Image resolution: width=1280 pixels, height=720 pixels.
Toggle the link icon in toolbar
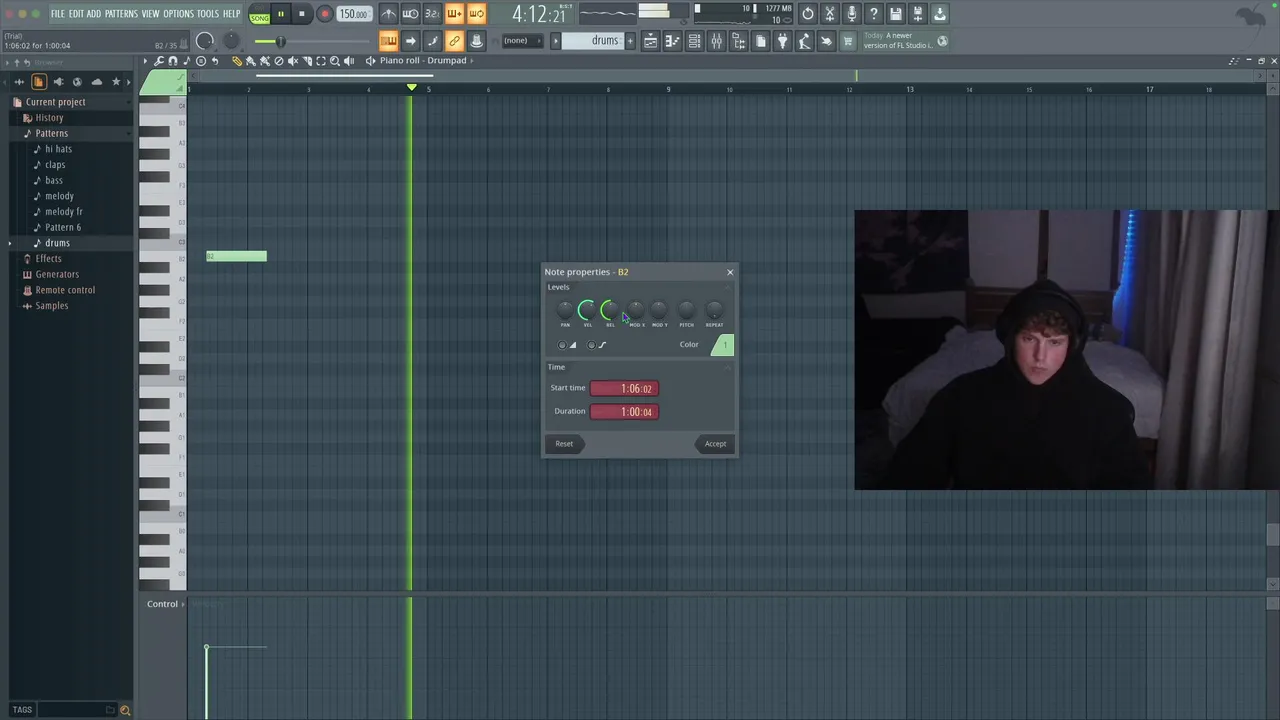[x=454, y=41]
